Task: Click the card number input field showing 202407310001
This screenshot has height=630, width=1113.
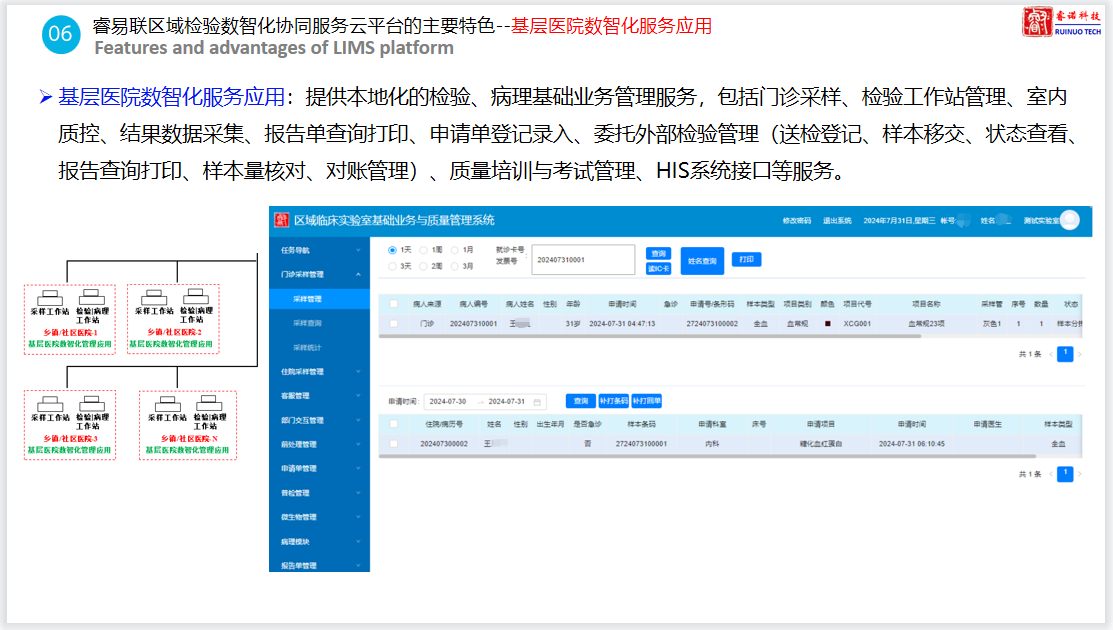Action: click(x=584, y=259)
